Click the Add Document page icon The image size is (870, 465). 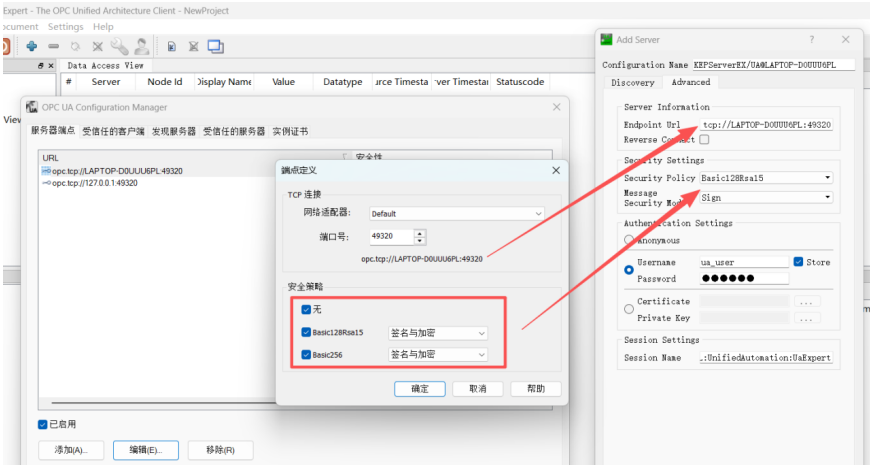172,47
